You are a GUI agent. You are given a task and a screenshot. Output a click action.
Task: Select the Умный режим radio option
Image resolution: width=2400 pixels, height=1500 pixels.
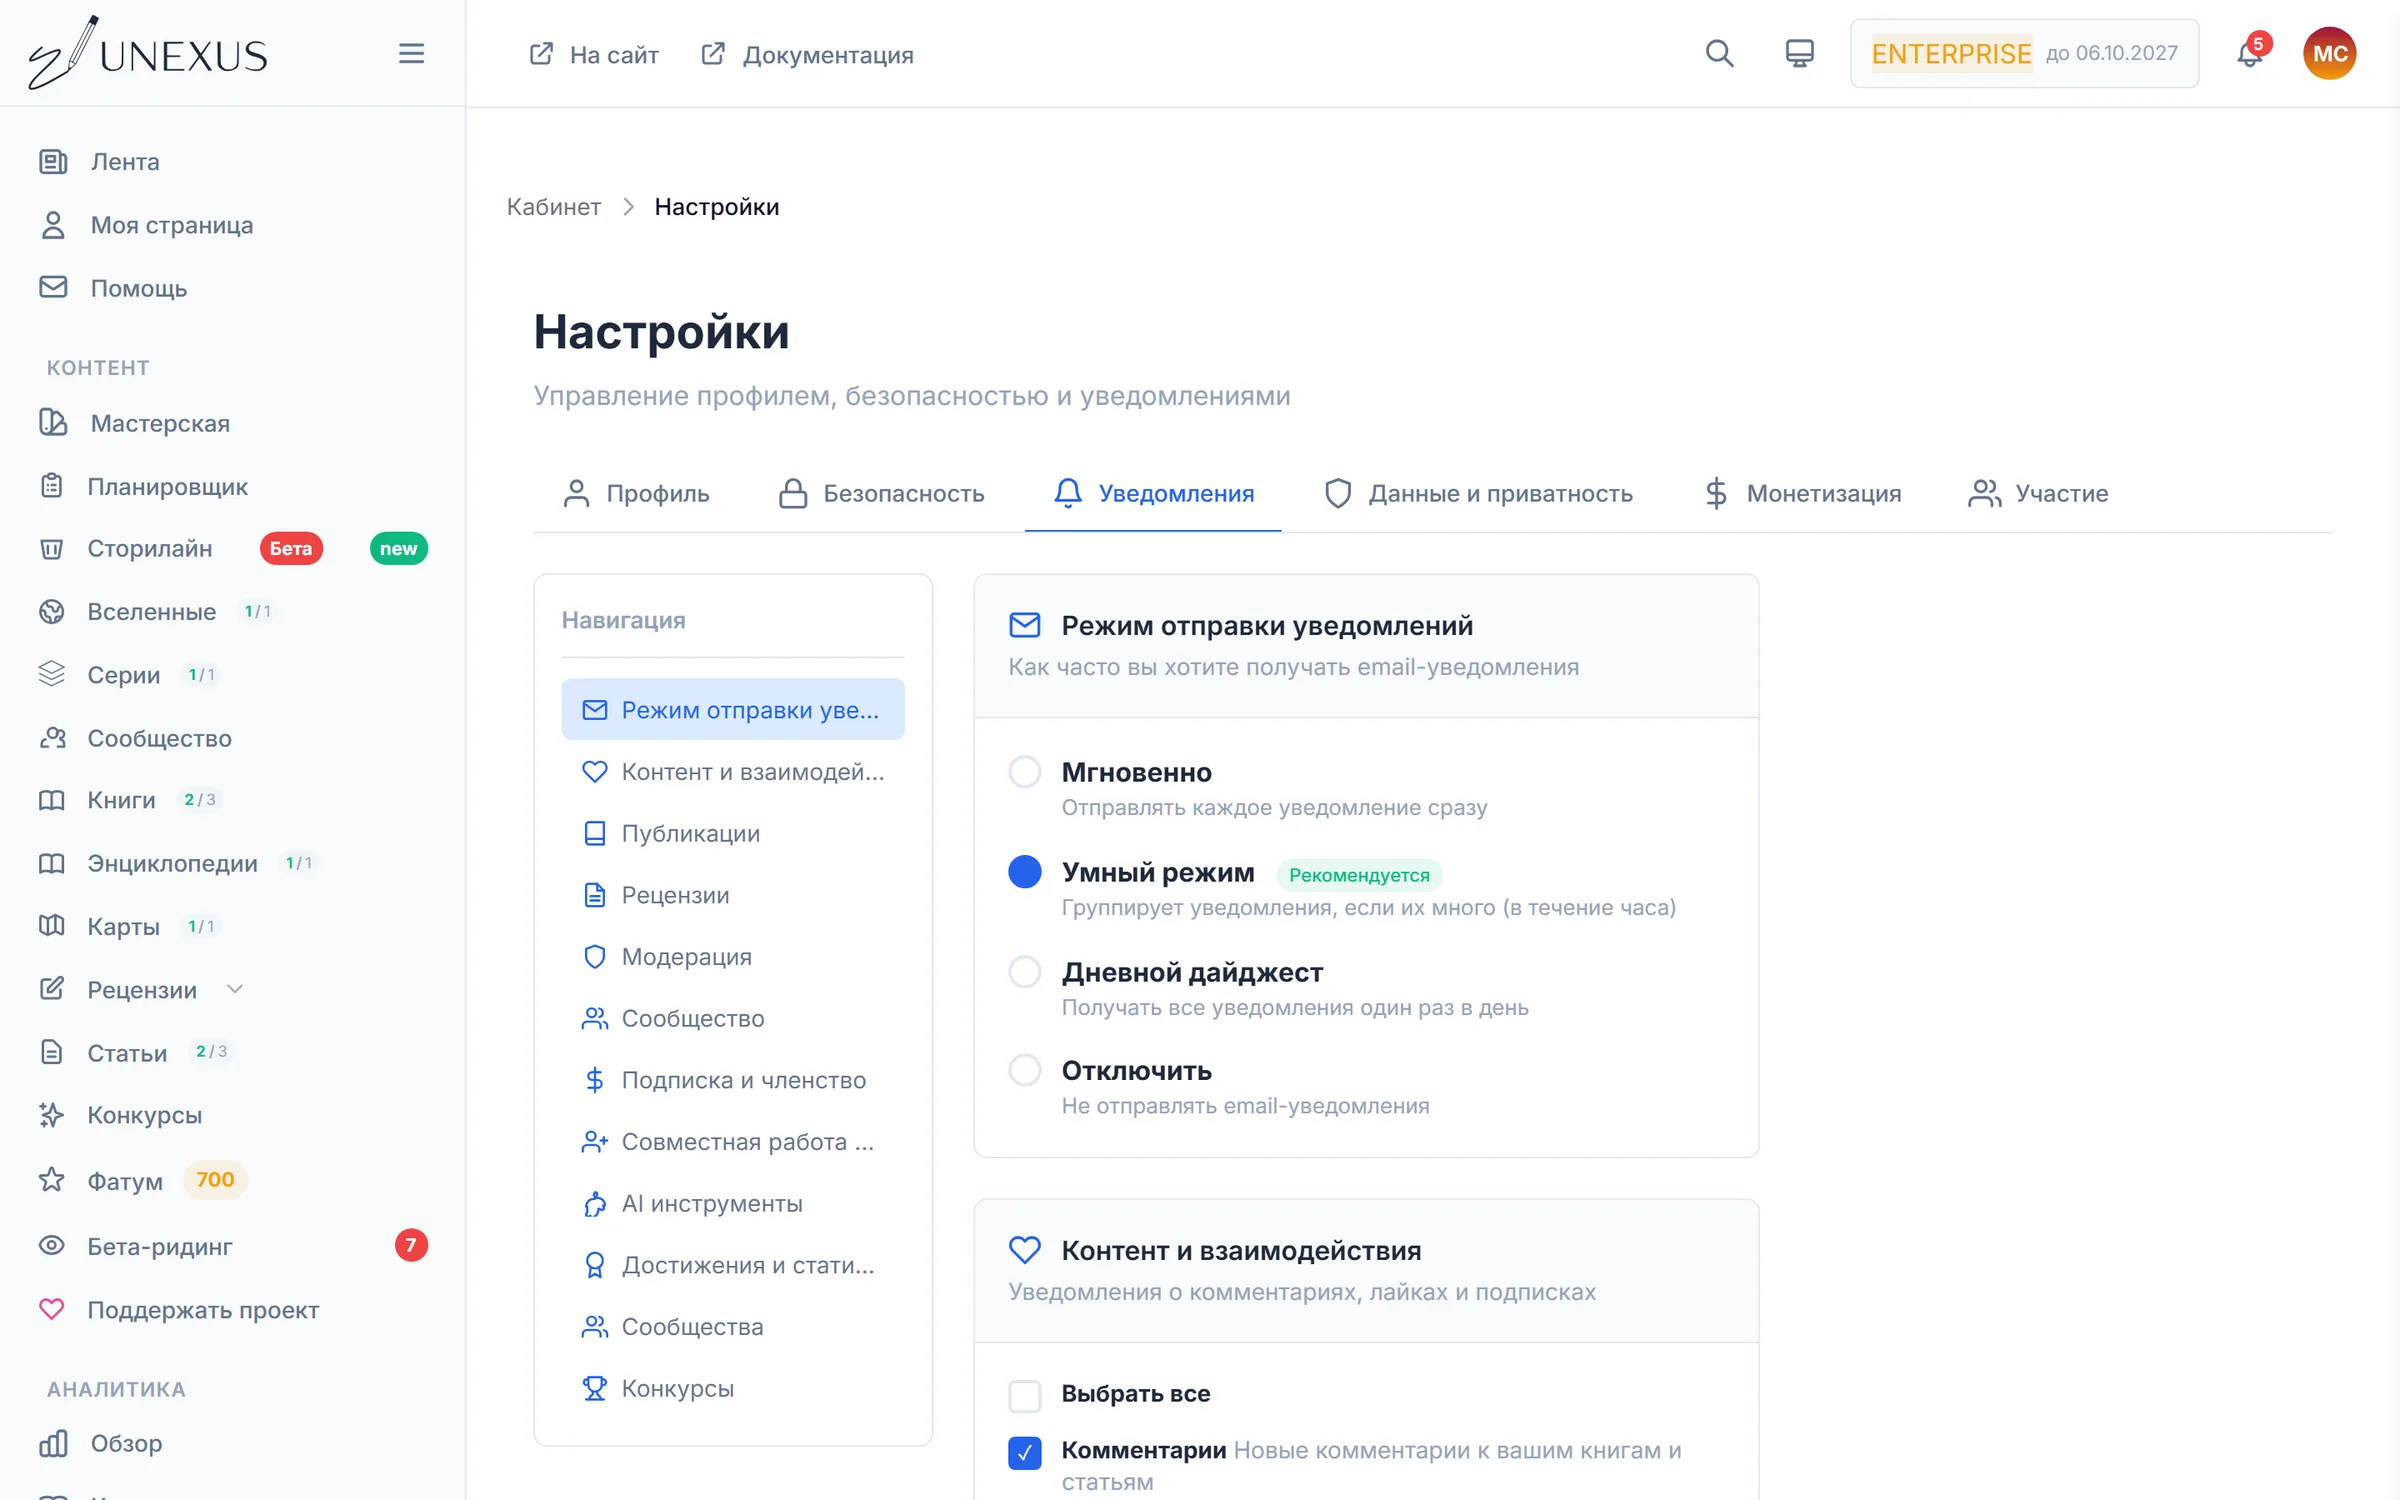[1025, 872]
